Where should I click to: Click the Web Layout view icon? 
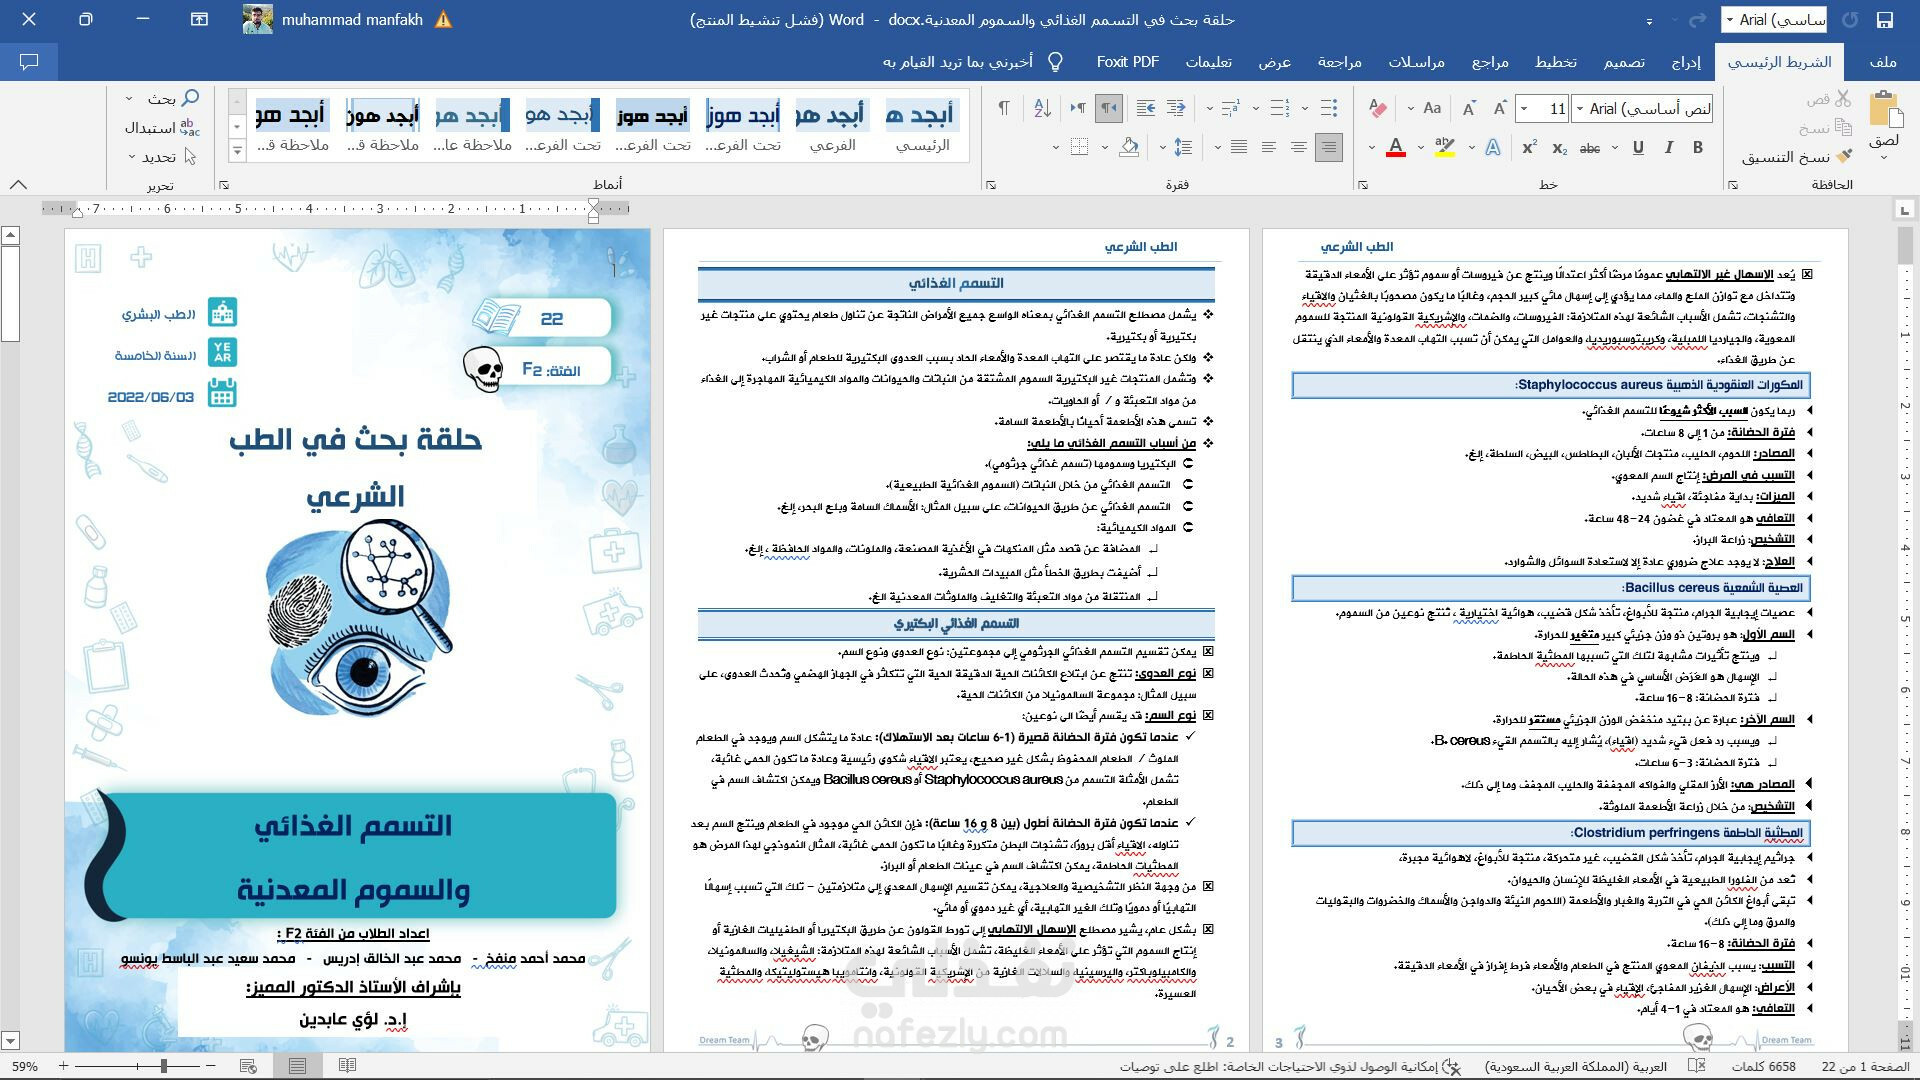point(248,1066)
